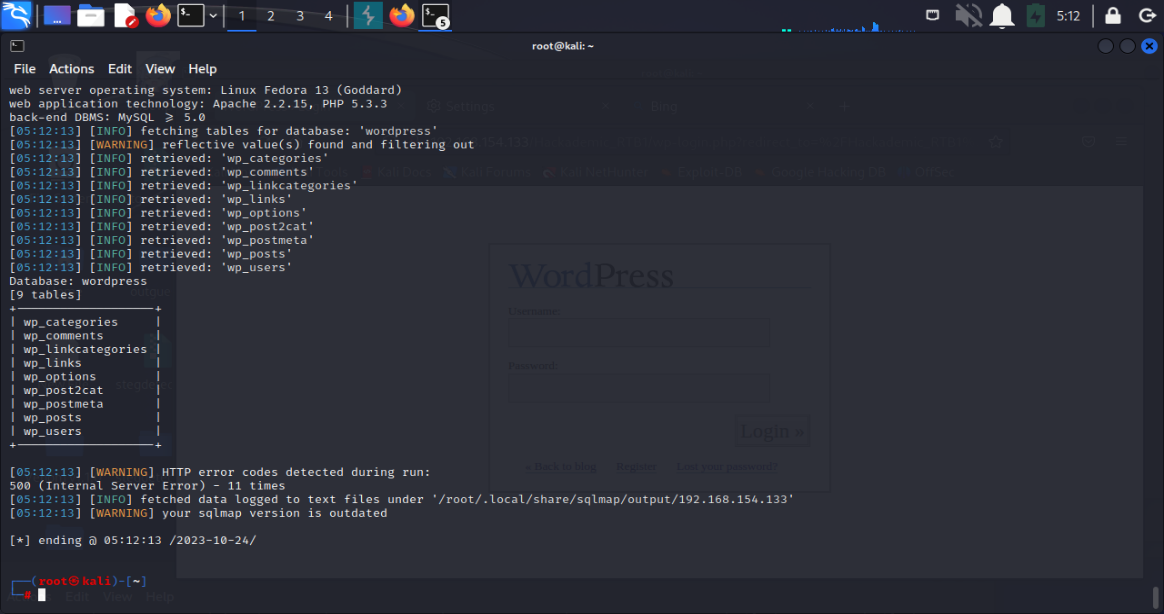Switch to Burp Suite taskbar window
1164x614 pixels.
coord(368,16)
